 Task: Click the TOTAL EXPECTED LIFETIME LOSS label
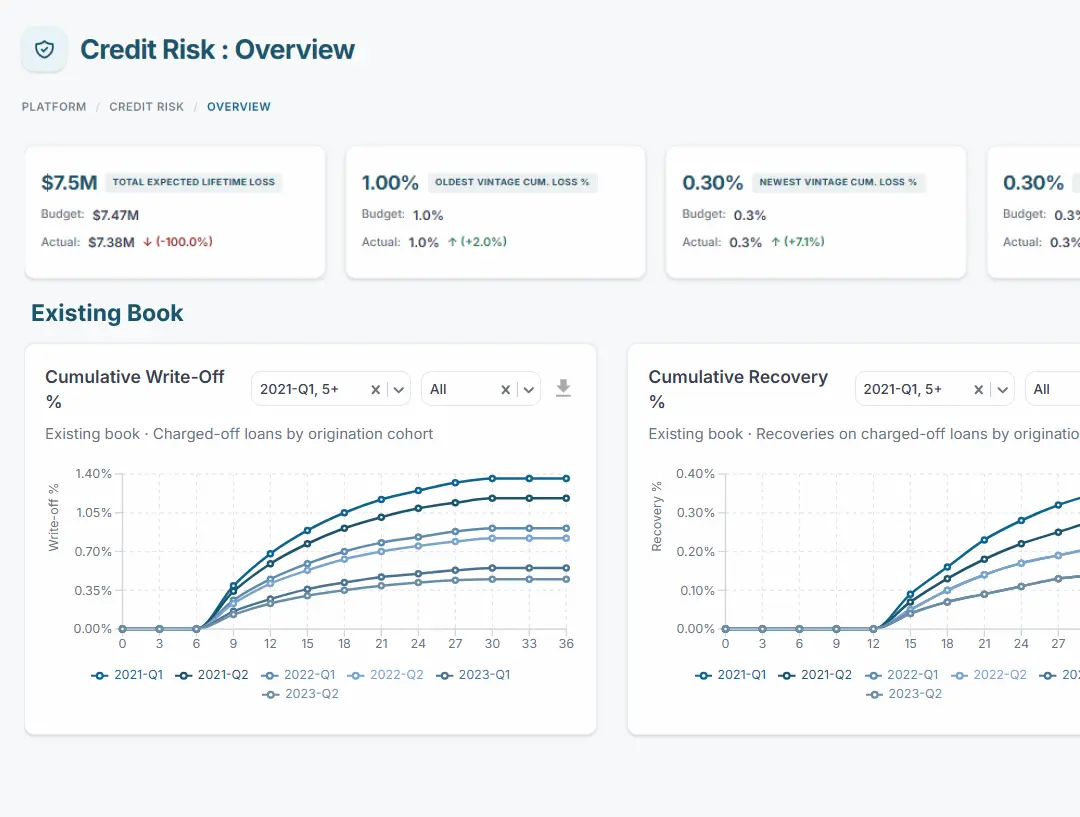[194, 183]
